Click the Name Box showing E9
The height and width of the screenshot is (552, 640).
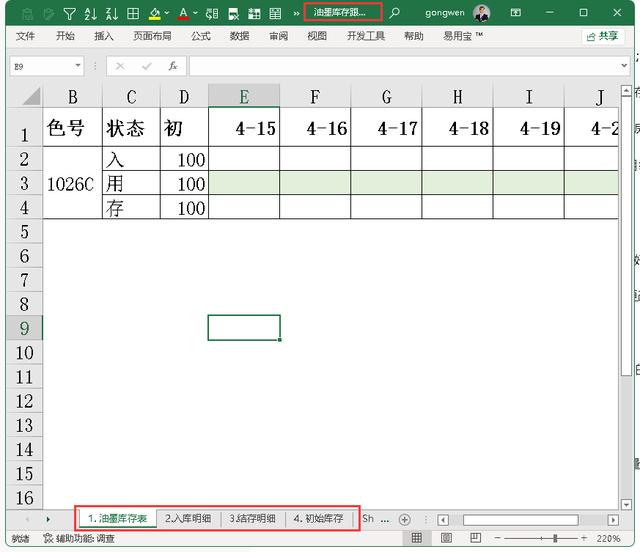(x=42, y=66)
